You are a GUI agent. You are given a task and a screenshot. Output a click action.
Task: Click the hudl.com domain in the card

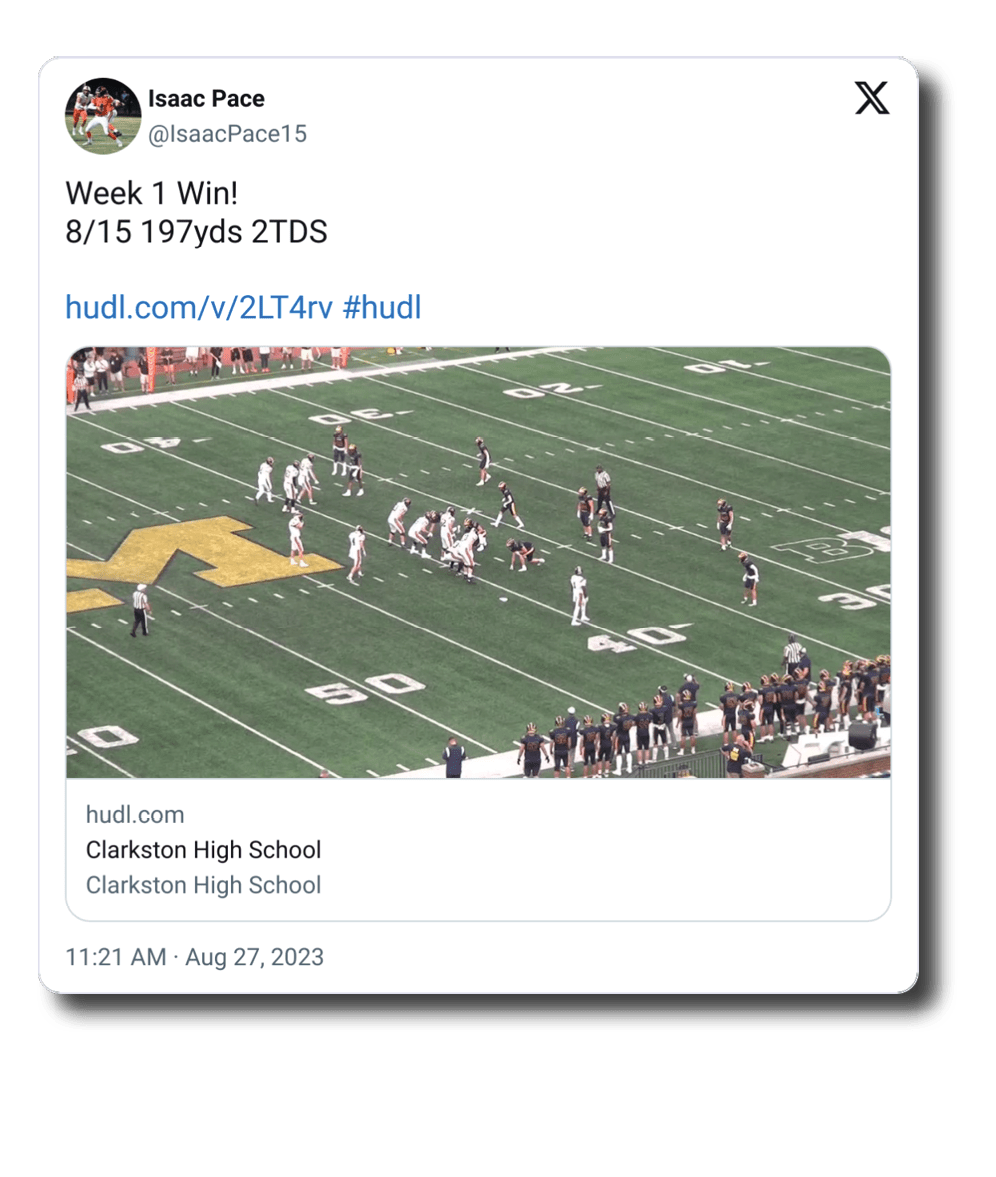tap(135, 814)
